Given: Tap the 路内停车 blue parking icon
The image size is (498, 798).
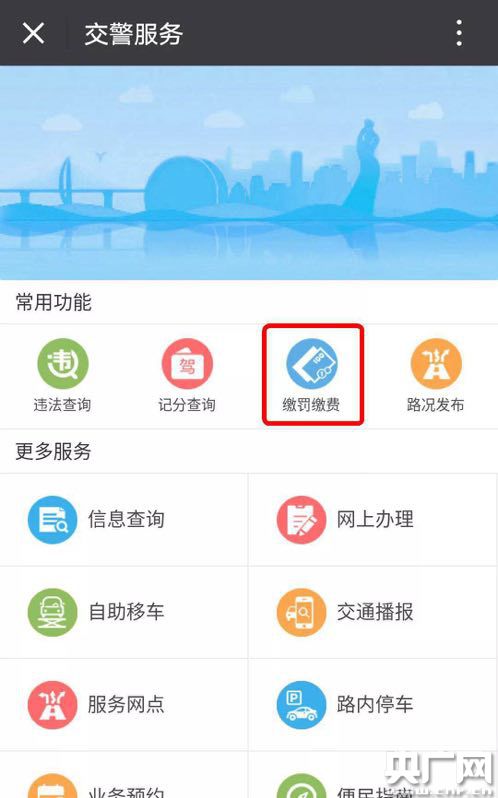Looking at the screenshot, I should pos(301,705).
